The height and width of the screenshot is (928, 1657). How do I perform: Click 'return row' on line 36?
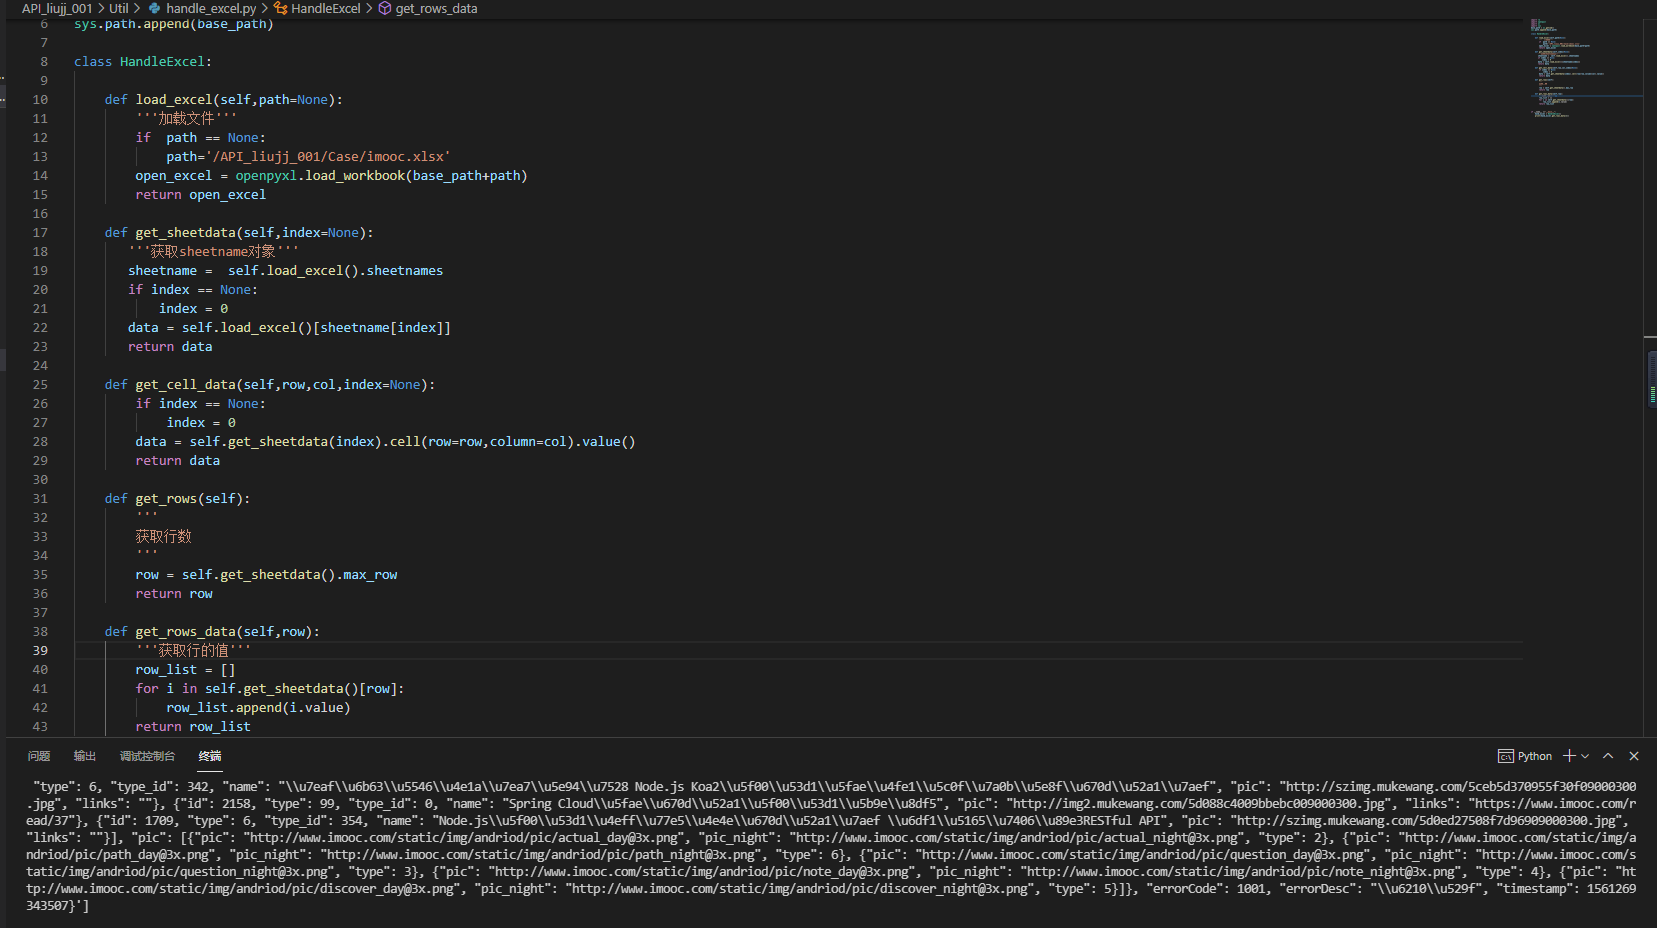174,593
